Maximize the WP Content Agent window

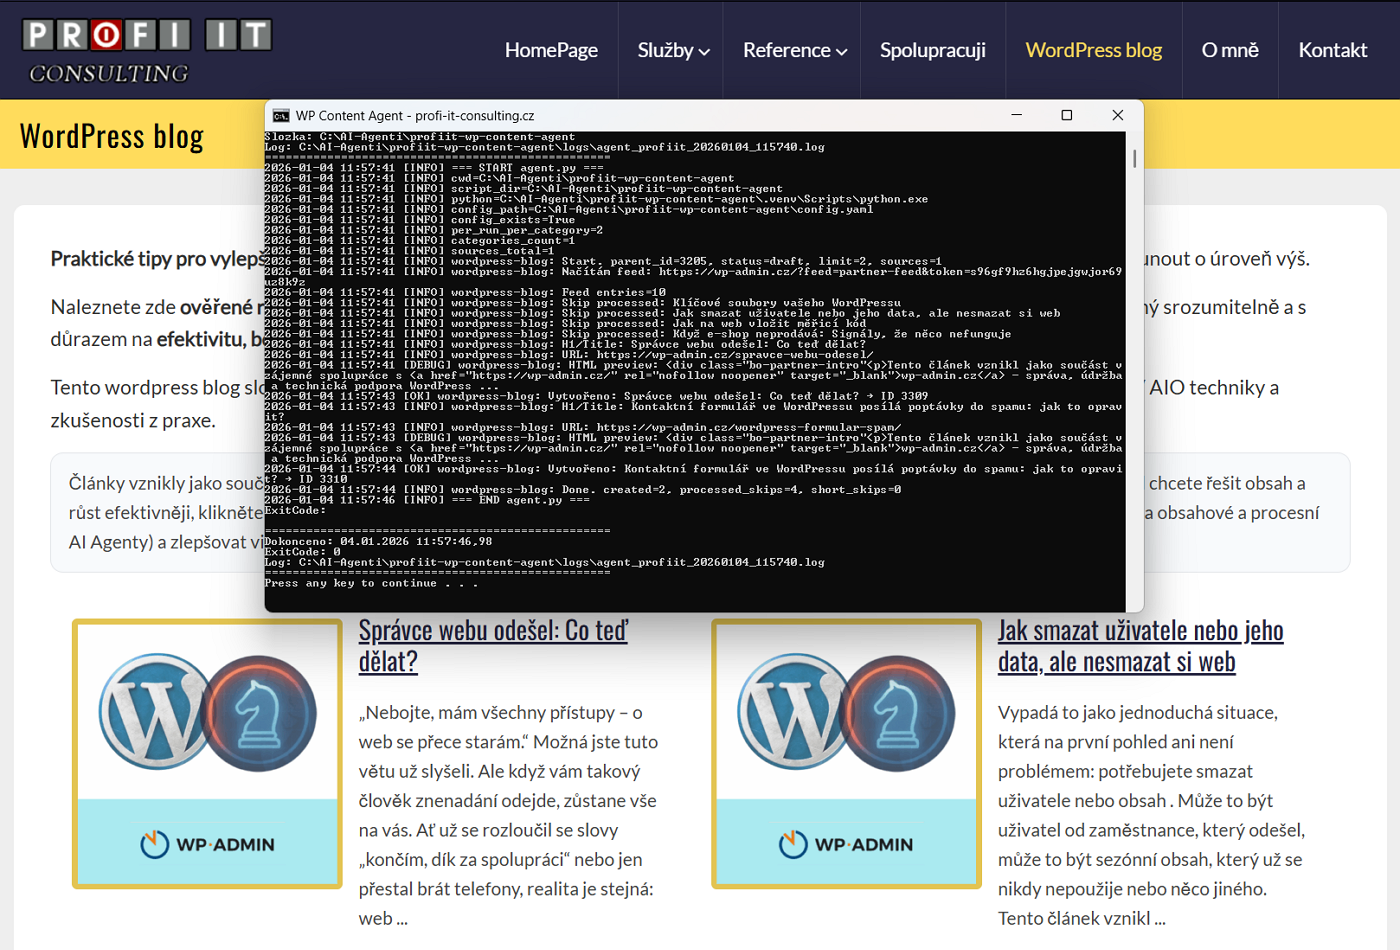1067,115
